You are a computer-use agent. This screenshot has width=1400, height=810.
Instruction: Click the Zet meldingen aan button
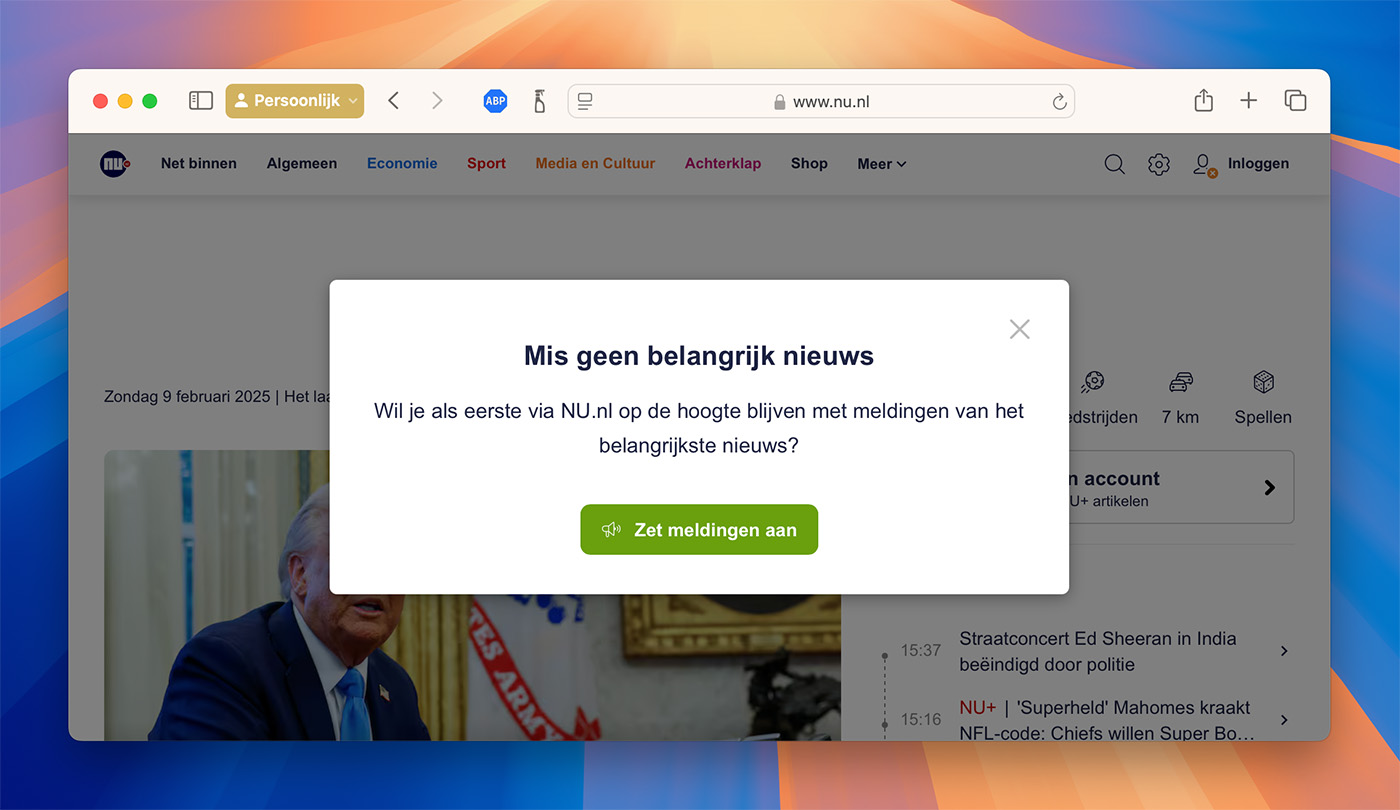click(699, 530)
